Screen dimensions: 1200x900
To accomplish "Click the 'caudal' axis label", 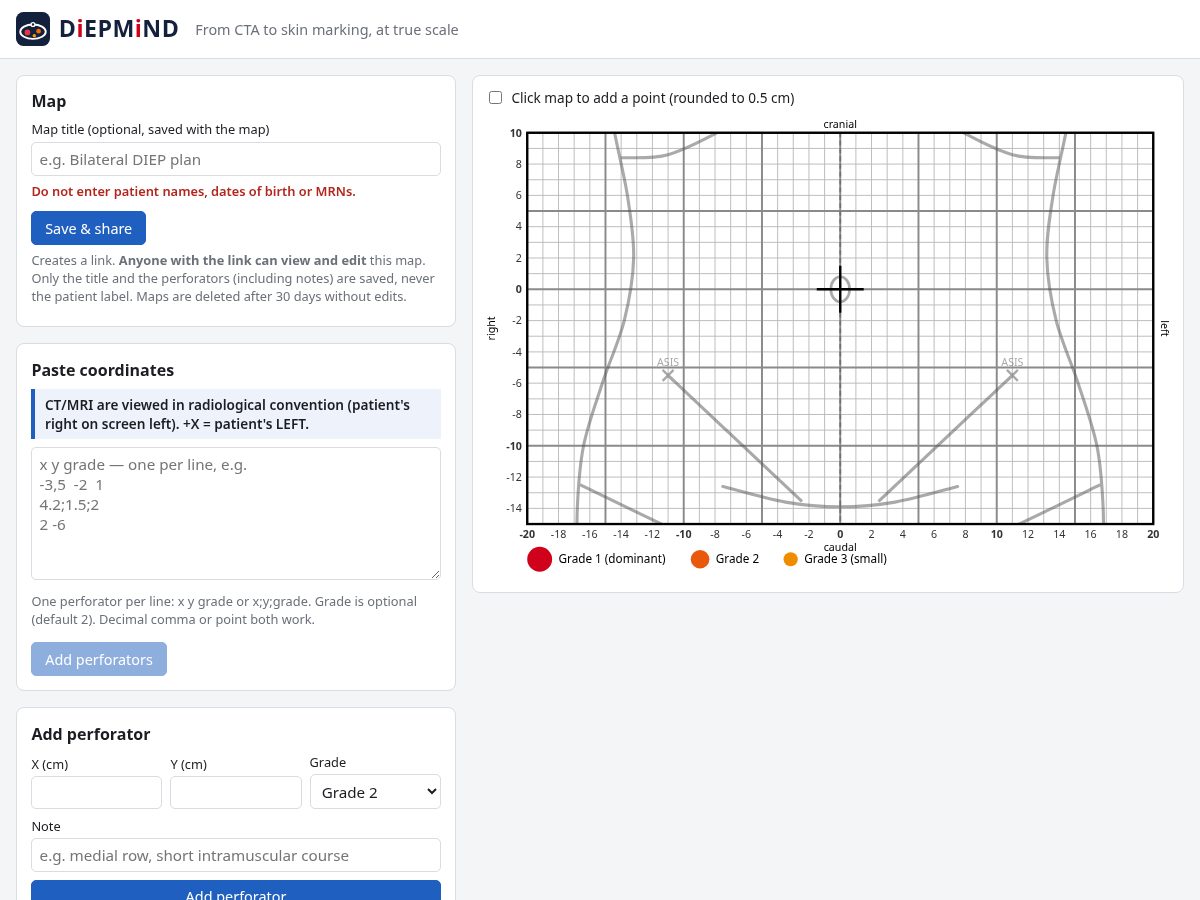I will [840, 547].
